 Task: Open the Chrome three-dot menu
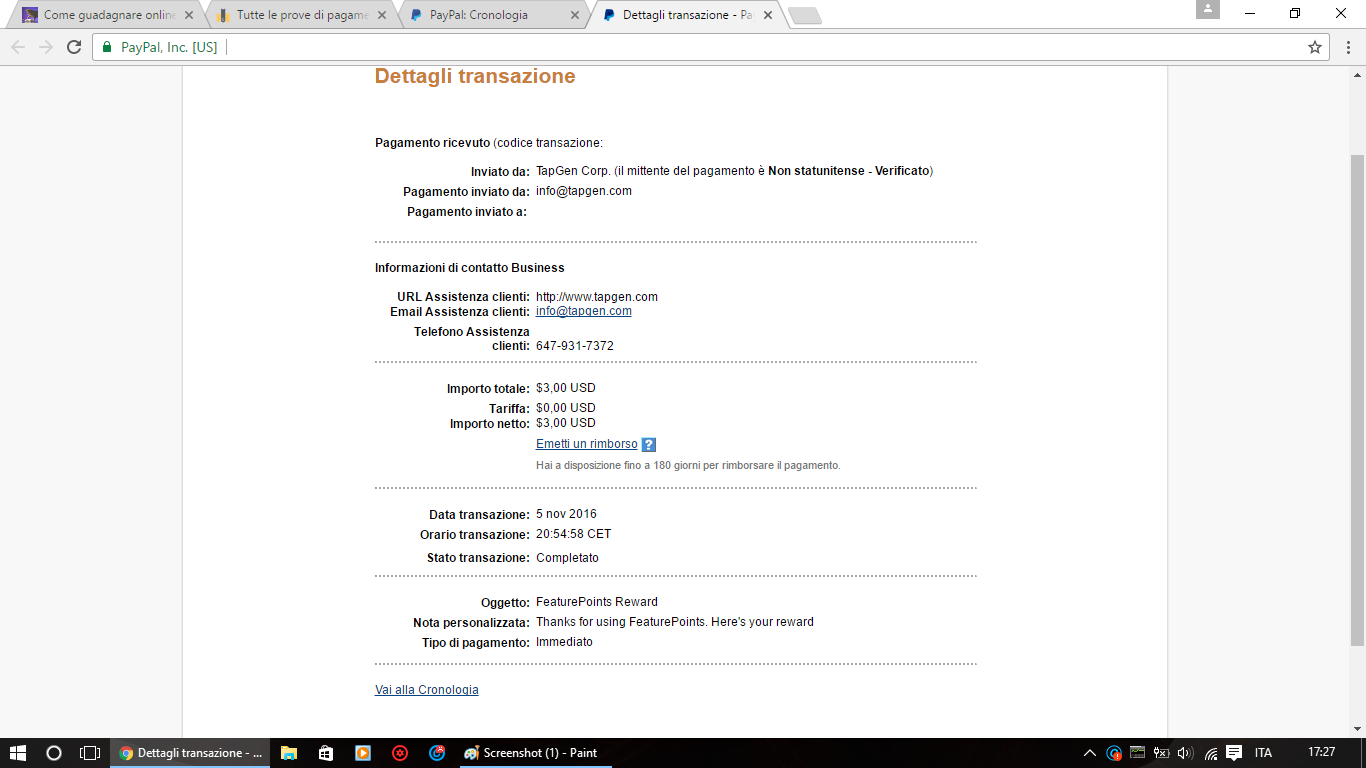(1347, 47)
